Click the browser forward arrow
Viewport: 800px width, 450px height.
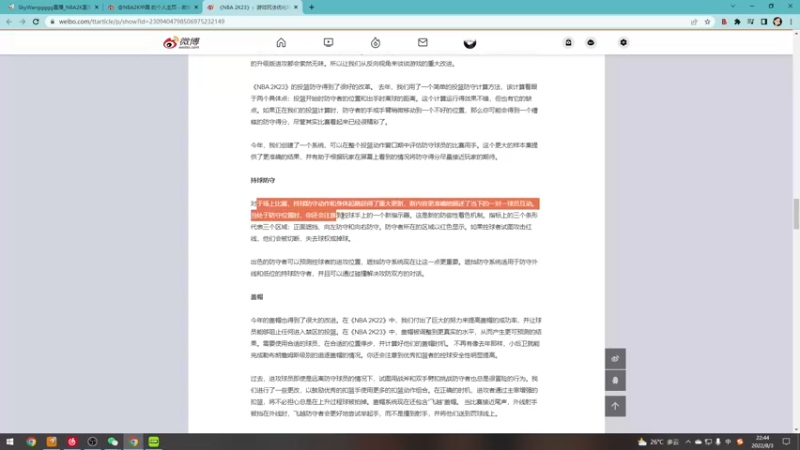tap(22, 21)
